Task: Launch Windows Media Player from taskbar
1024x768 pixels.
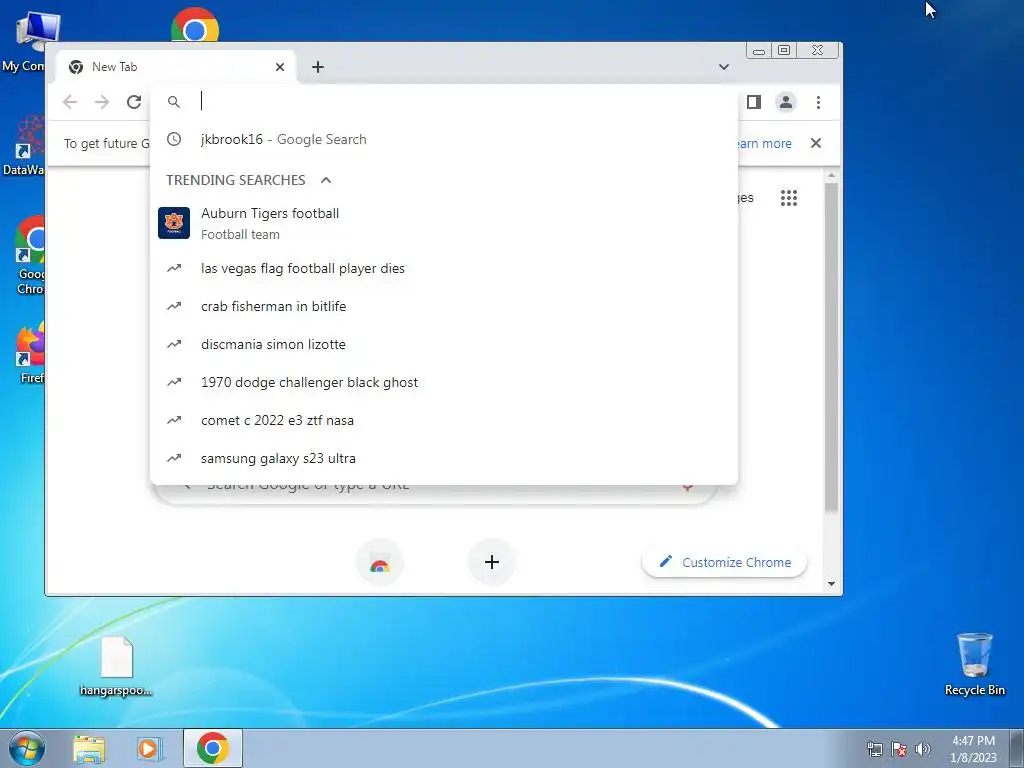Action: [x=150, y=749]
